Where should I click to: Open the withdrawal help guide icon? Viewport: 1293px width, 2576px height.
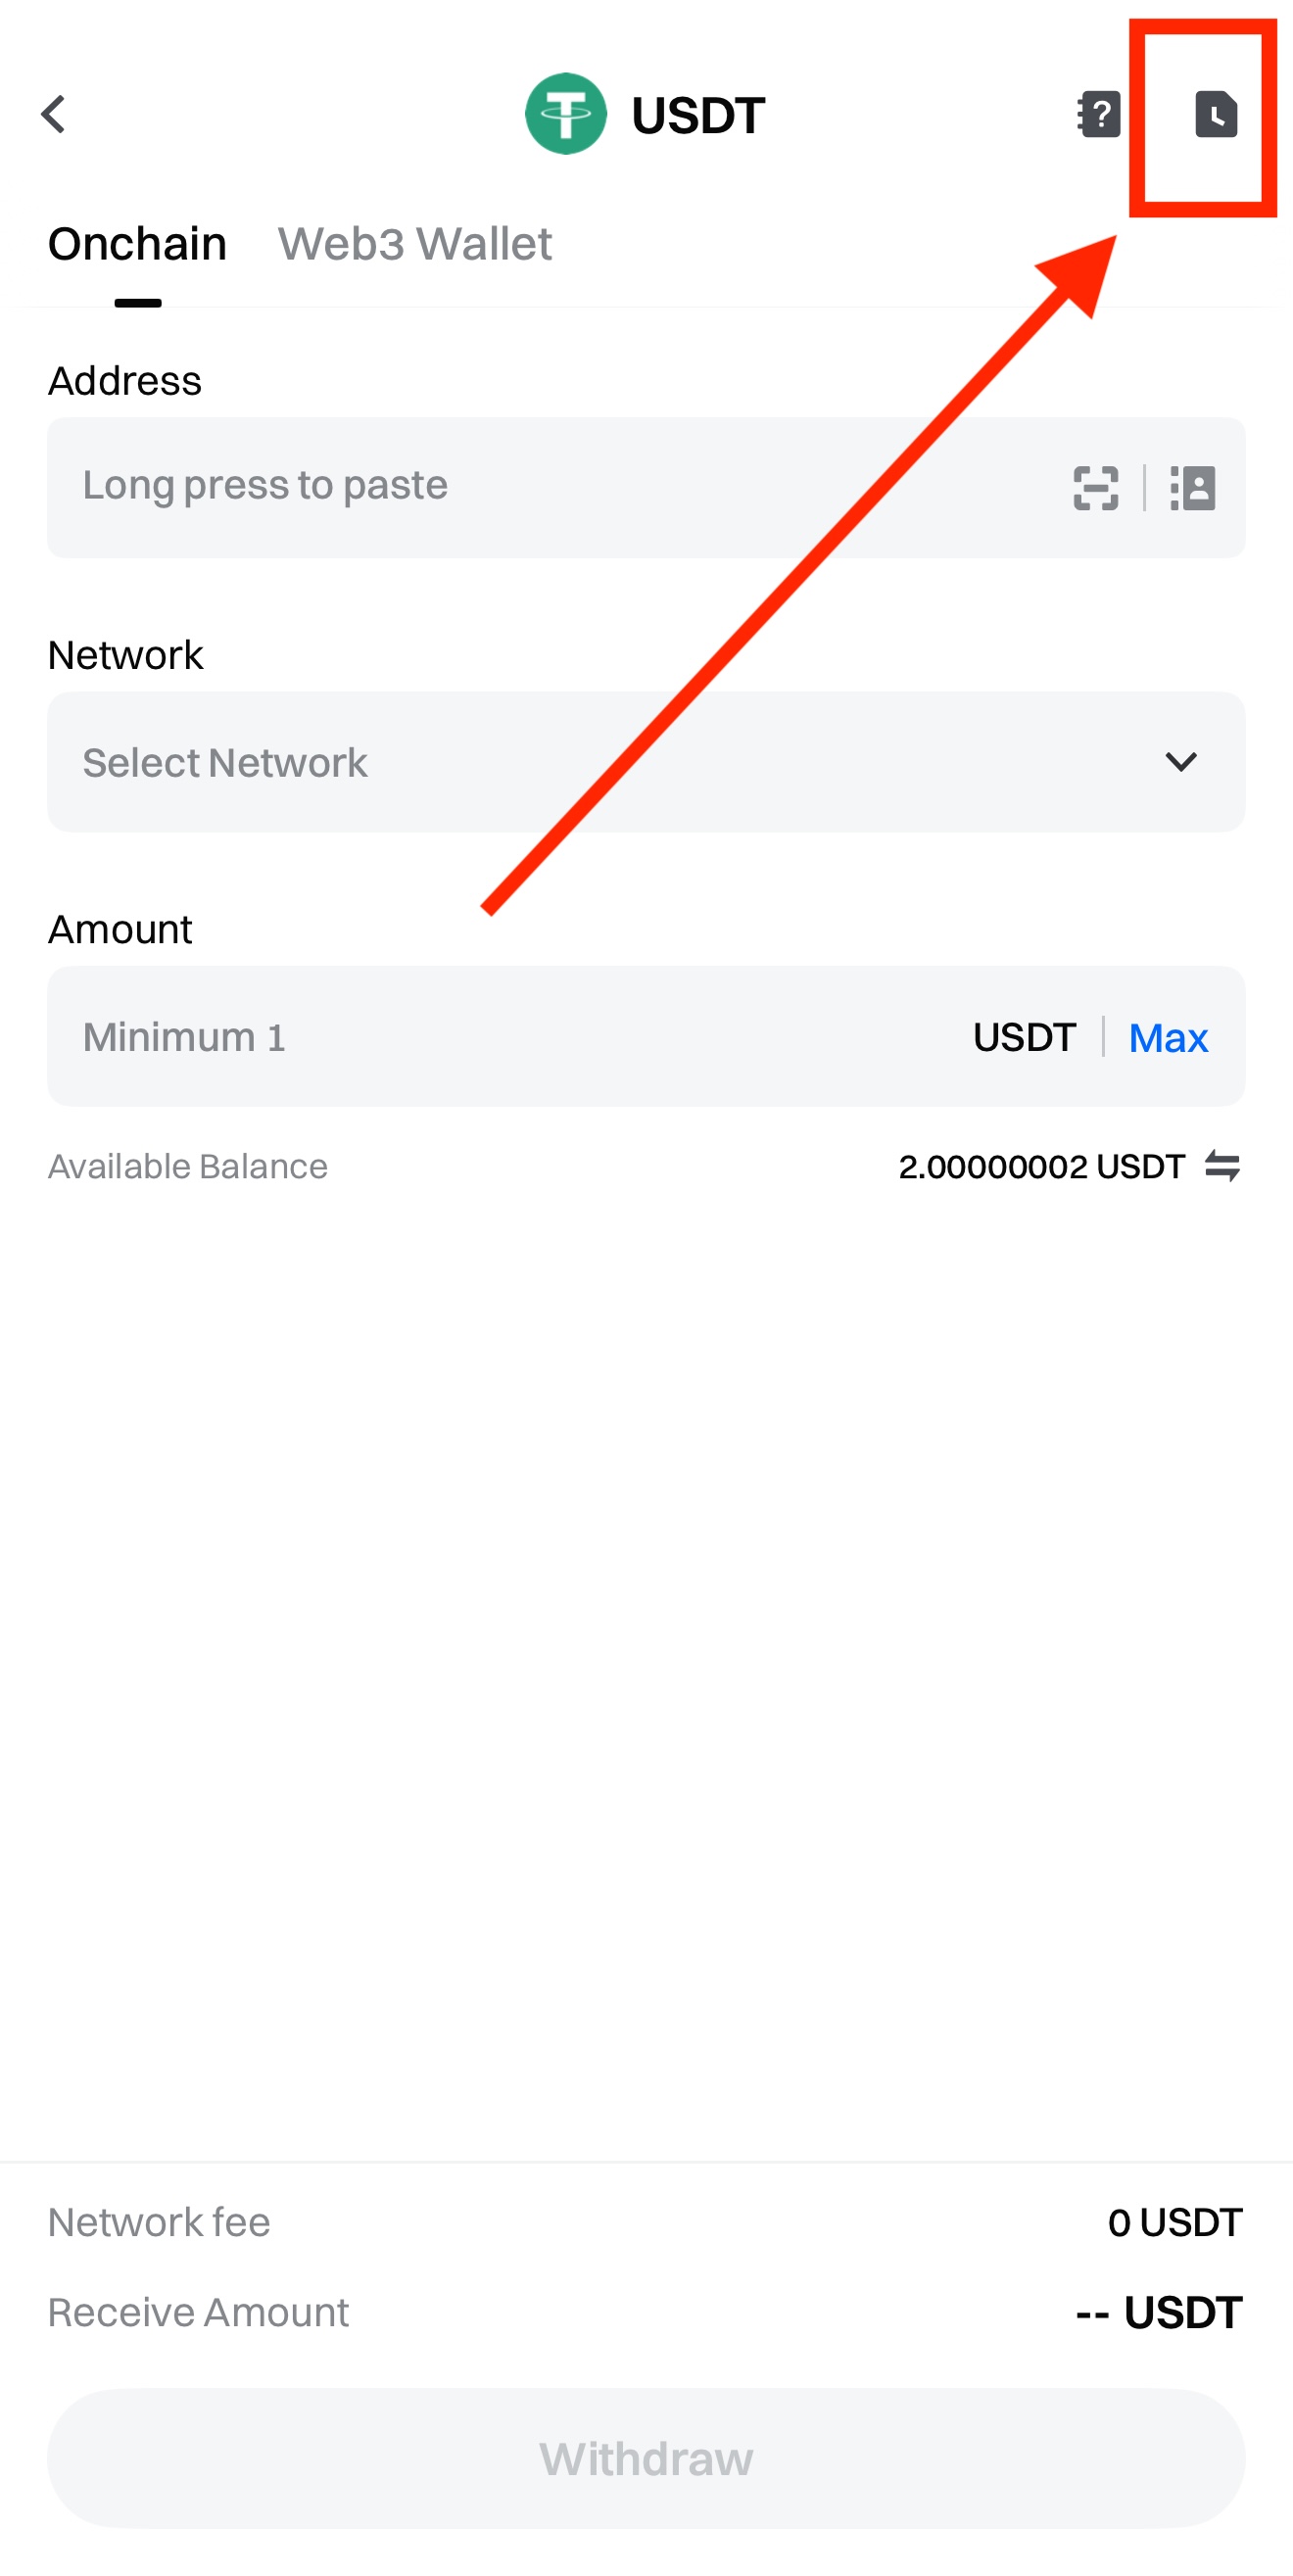click(x=1098, y=114)
